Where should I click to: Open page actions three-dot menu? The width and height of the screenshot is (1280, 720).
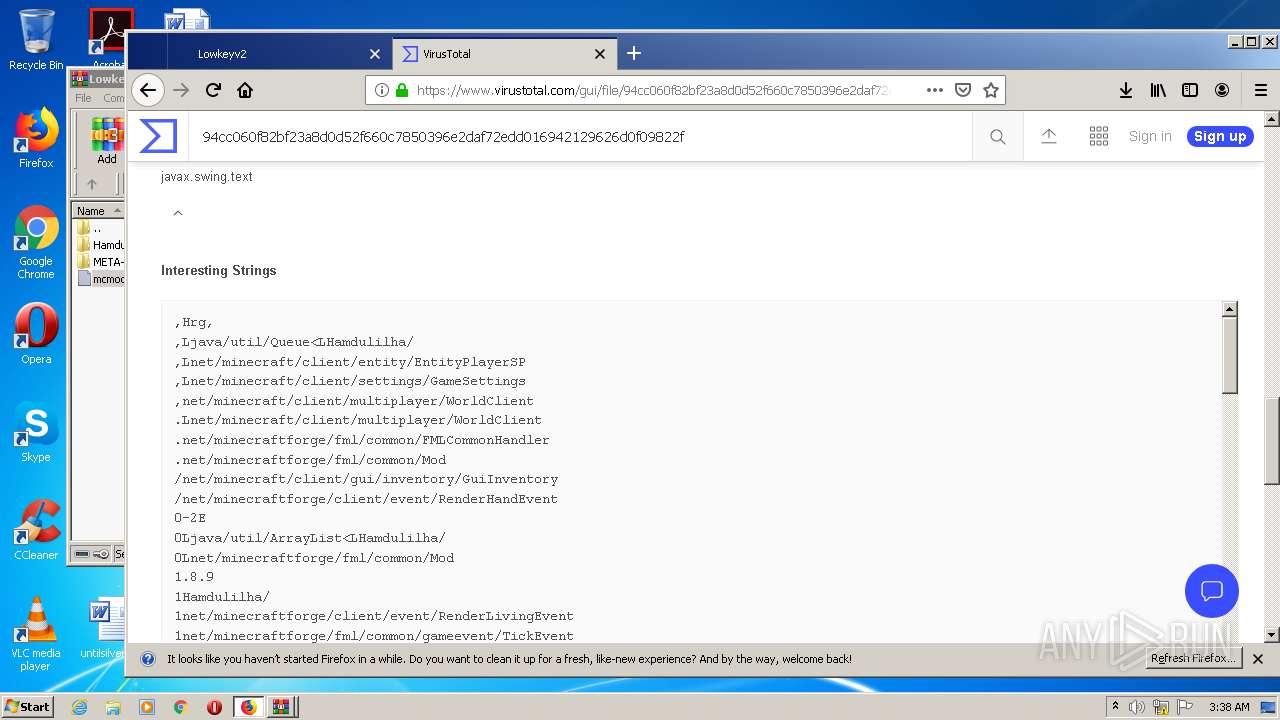pyautogui.click(x=935, y=90)
